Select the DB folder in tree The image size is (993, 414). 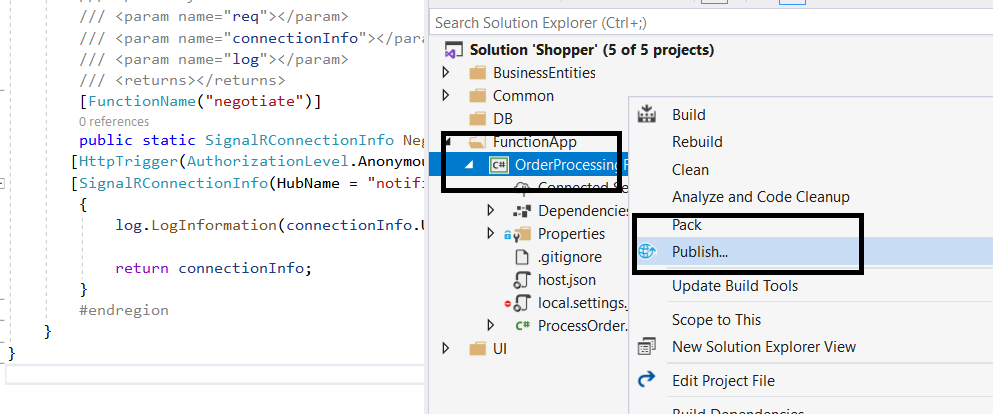coord(503,118)
